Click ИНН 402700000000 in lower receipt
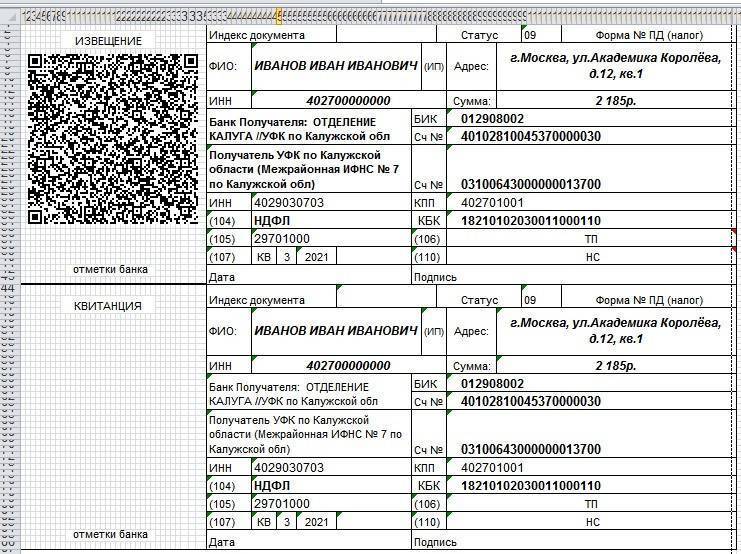741x554 pixels. coord(348,366)
